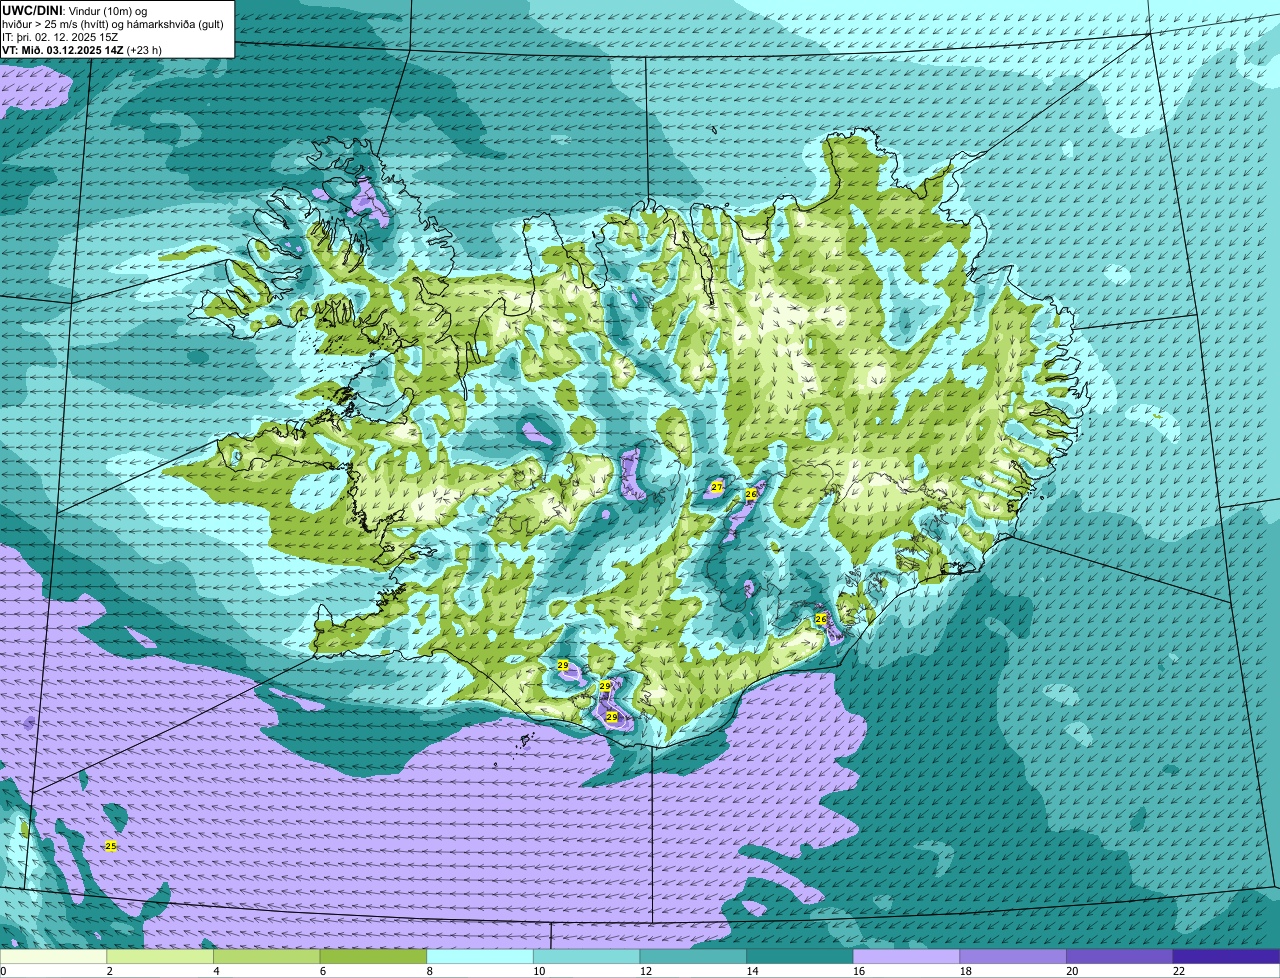Click the yellow gust label 27
The height and width of the screenshot is (978, 1280).
click(x=716, y=487)
